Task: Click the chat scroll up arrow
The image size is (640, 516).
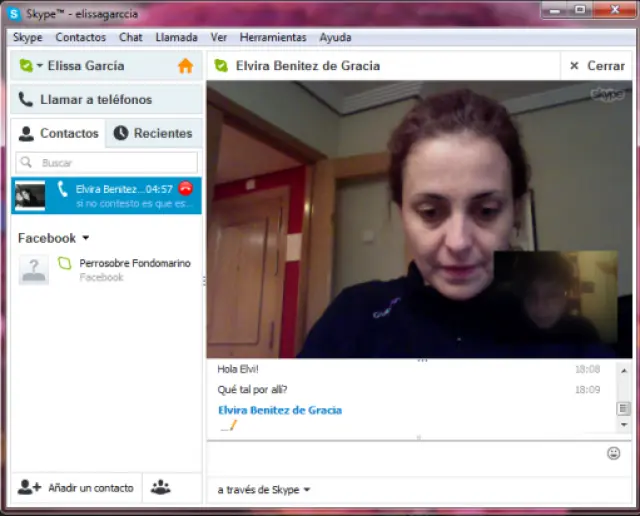Action: (624, 371)
